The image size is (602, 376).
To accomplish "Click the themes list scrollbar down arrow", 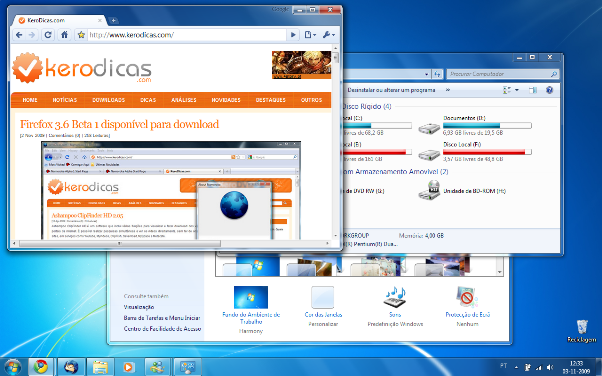I will (499, 272).
